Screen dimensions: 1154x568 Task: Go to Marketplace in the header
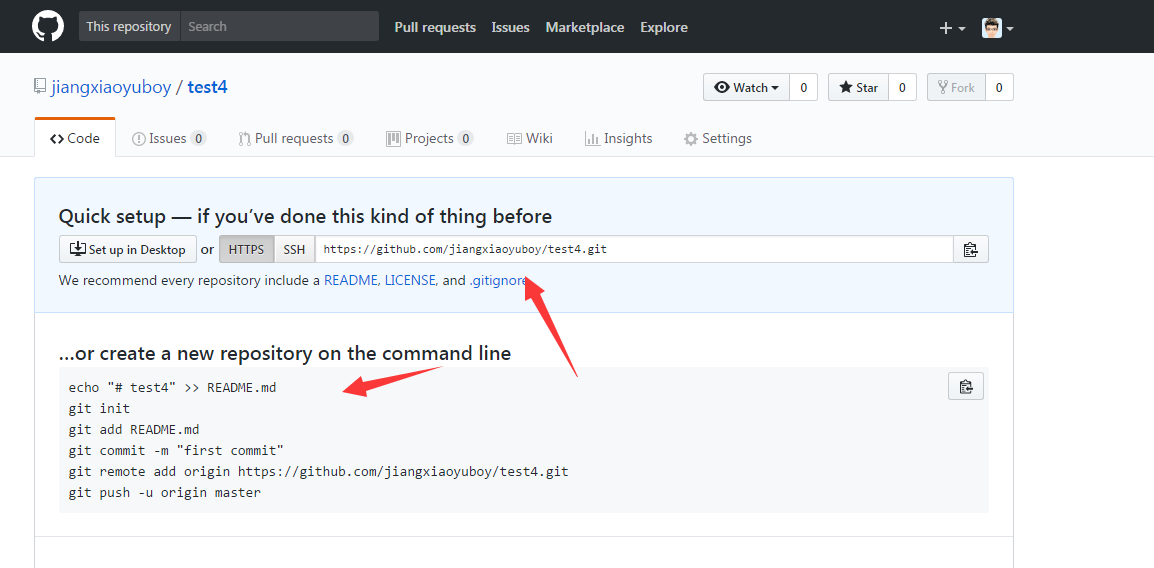point(585,27)
